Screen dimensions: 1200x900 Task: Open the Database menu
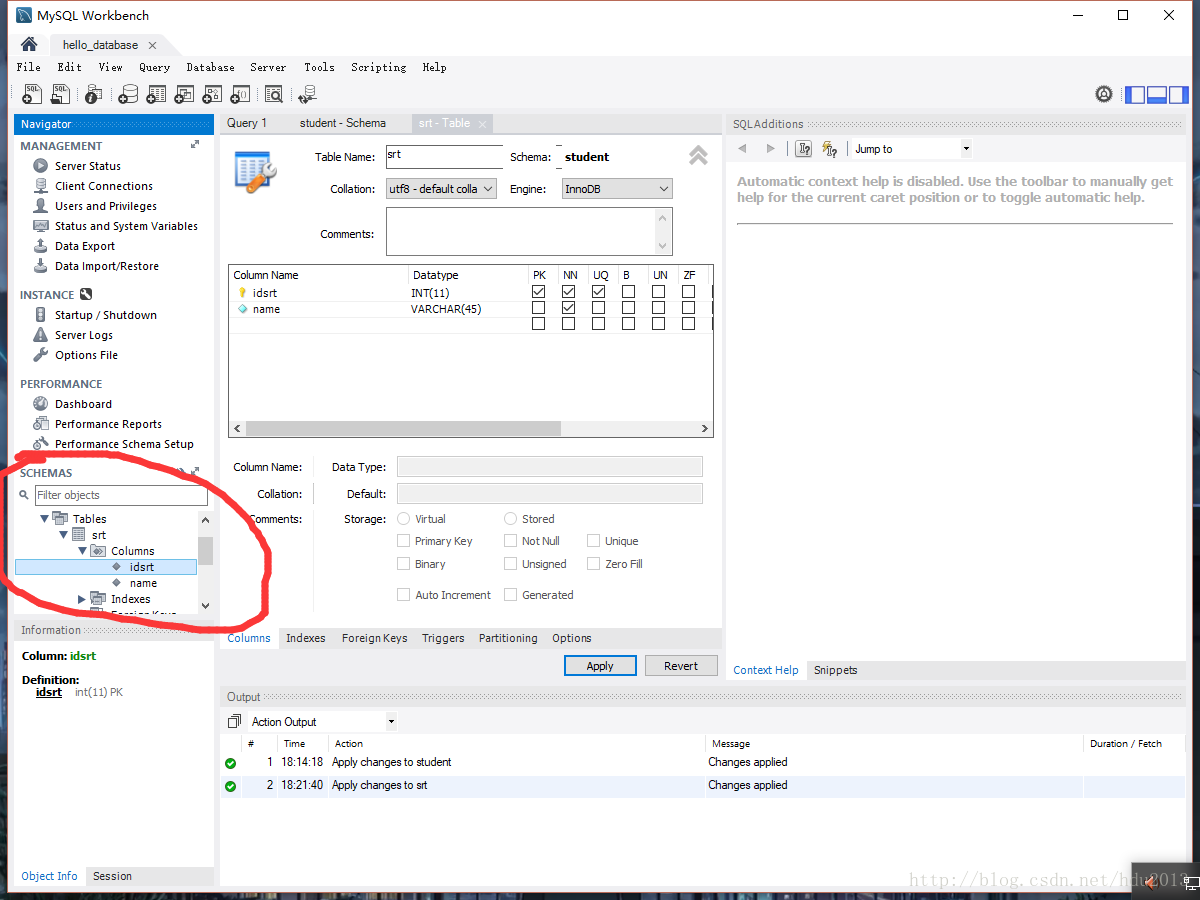pos(210,67)
